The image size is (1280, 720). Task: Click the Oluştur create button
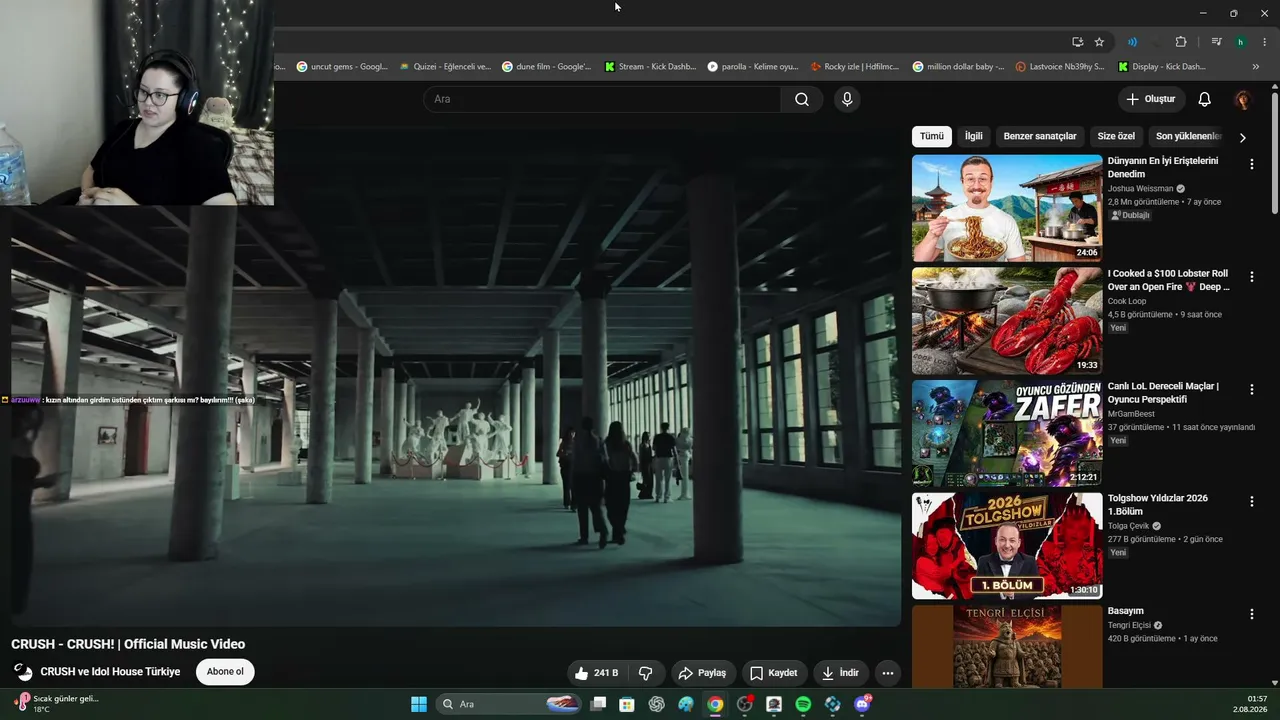pyautogui.click(x=1151, y=99)
